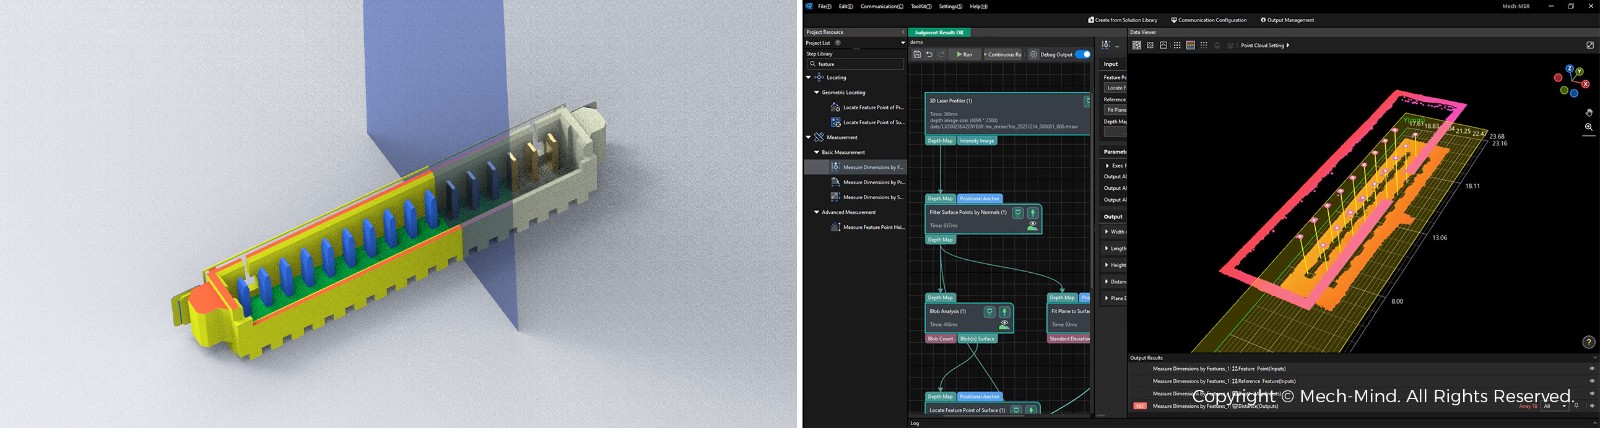Collapse Basic Measurement group
The height and width of the screenshot is (428, 1600).
click(817, 152)
